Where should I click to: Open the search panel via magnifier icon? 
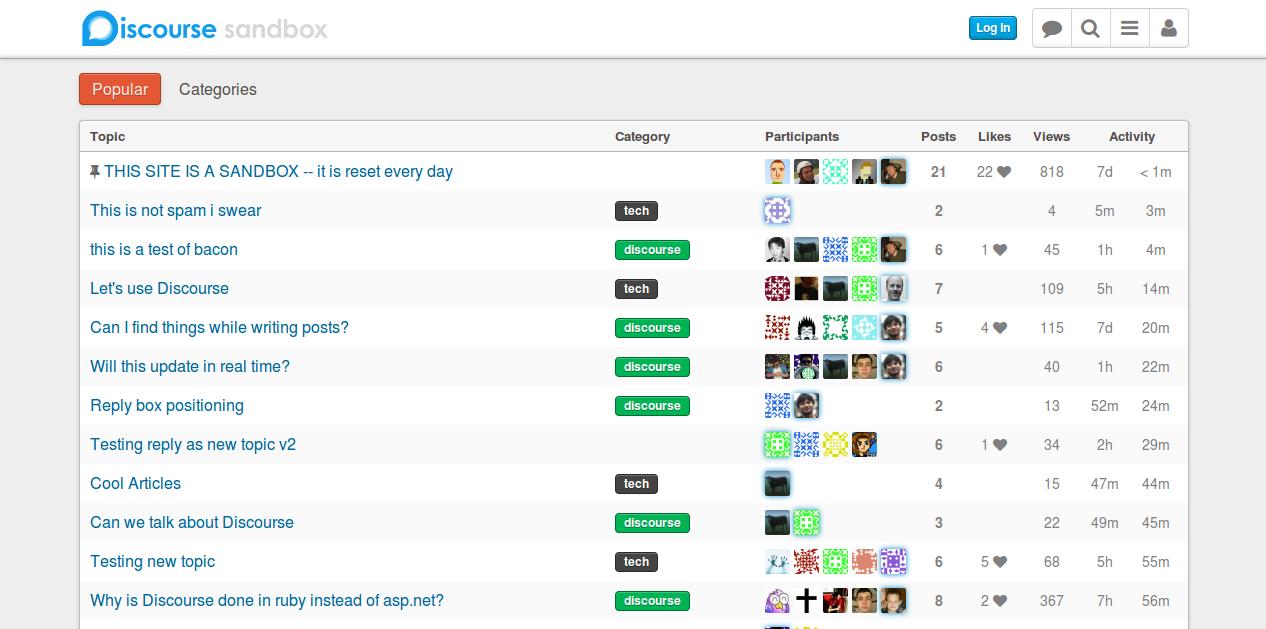click(x=1090, y=27)
